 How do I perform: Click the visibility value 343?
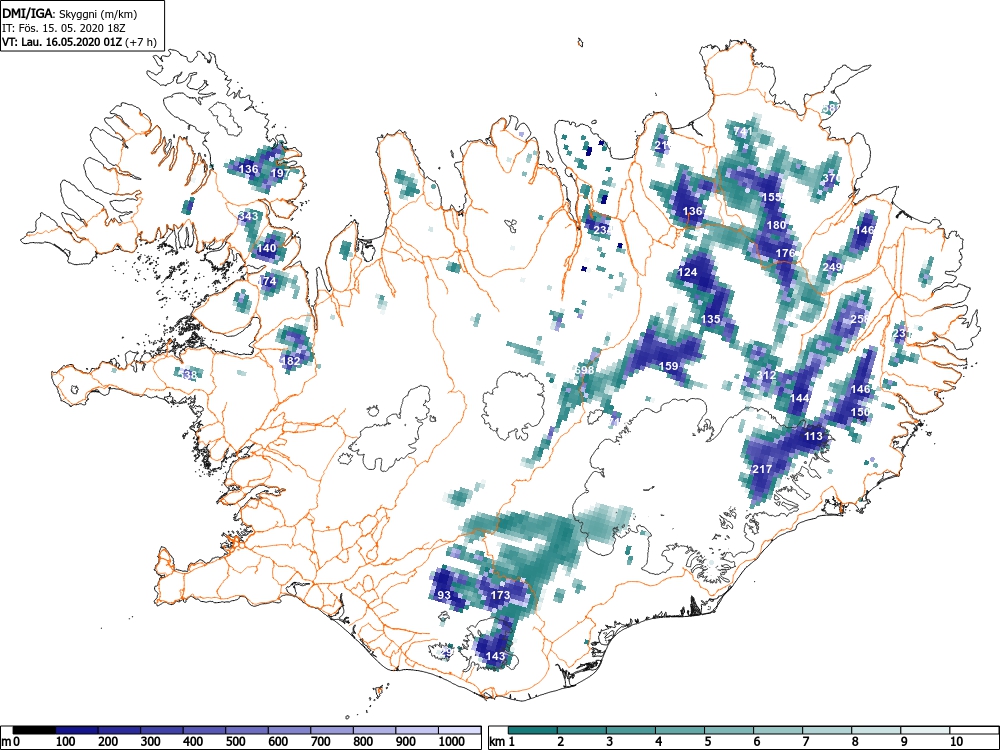pos(248,216)
